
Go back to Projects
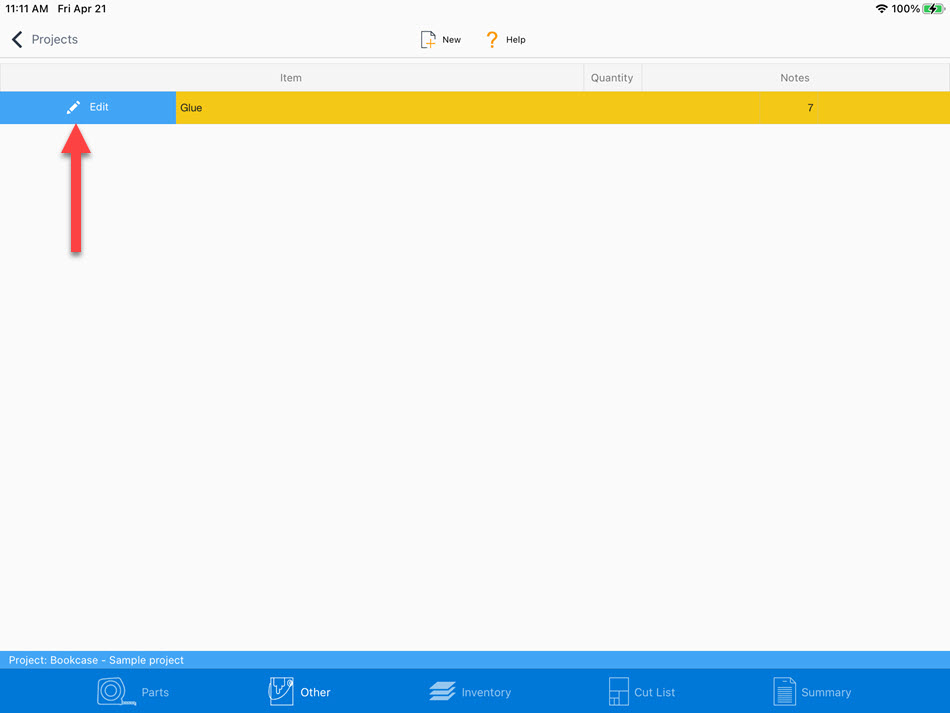pos(54,40)
